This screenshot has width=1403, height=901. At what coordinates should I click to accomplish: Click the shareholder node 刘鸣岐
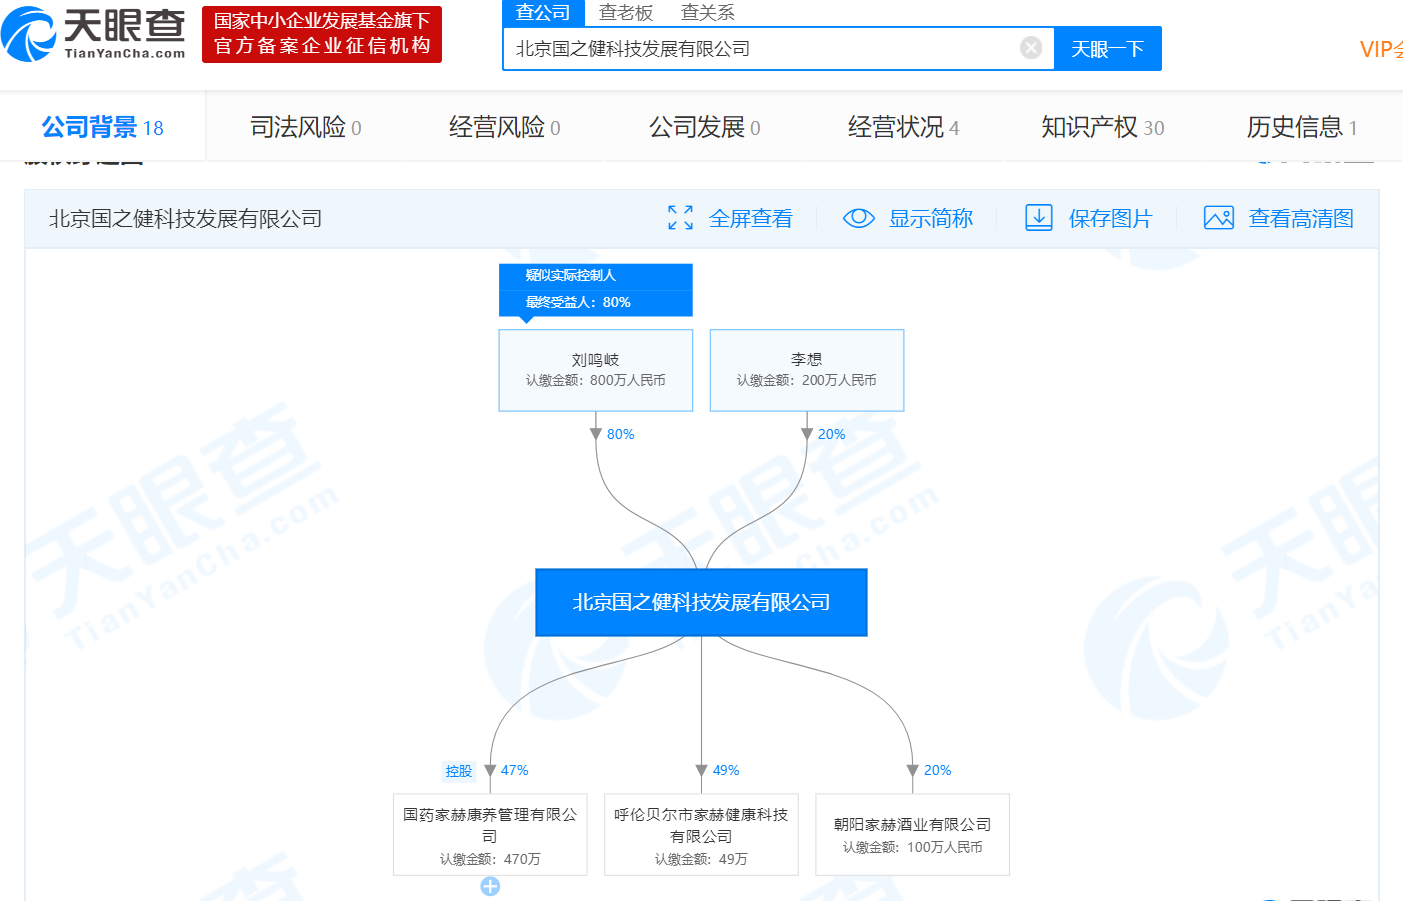pyautogui.click(x=595, y=370)
